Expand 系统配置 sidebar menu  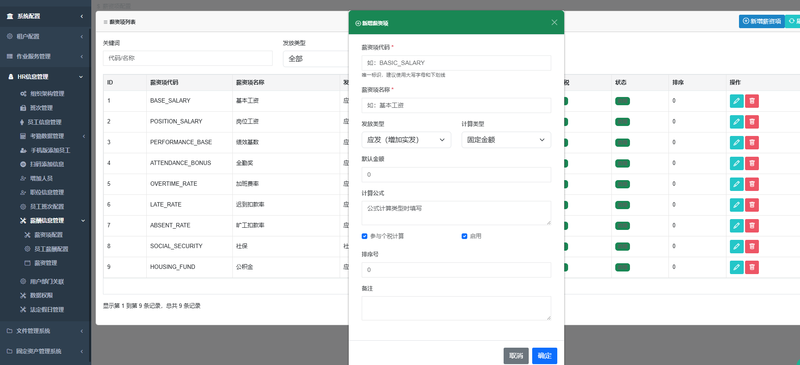(x=45, y=16)
